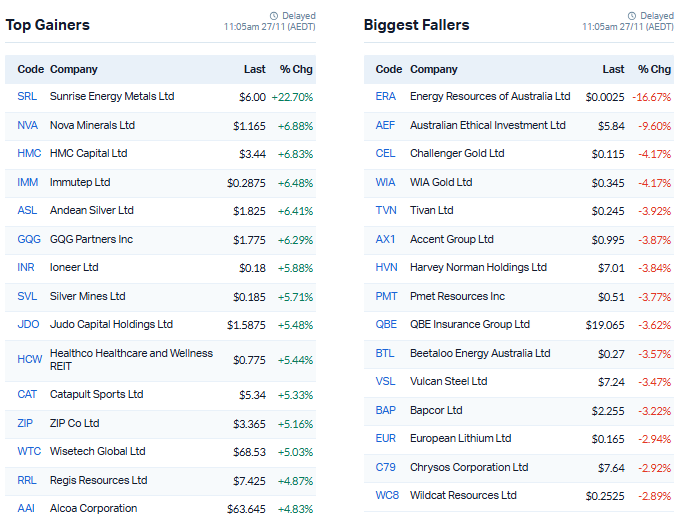685x520 pixels.
Task: Open the AEF stock code link
Action: (x=385, y=125)
